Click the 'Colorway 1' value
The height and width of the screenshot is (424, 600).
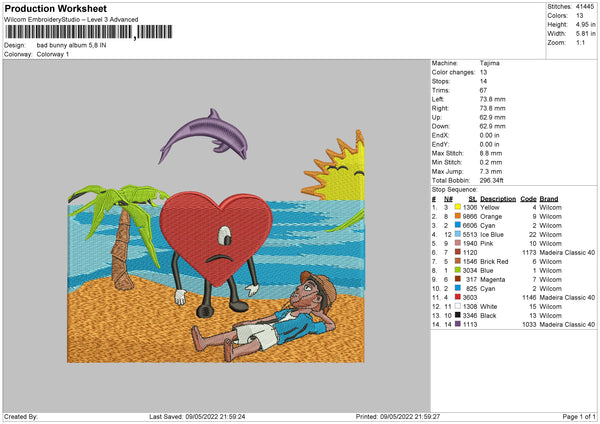coord(53,54)
